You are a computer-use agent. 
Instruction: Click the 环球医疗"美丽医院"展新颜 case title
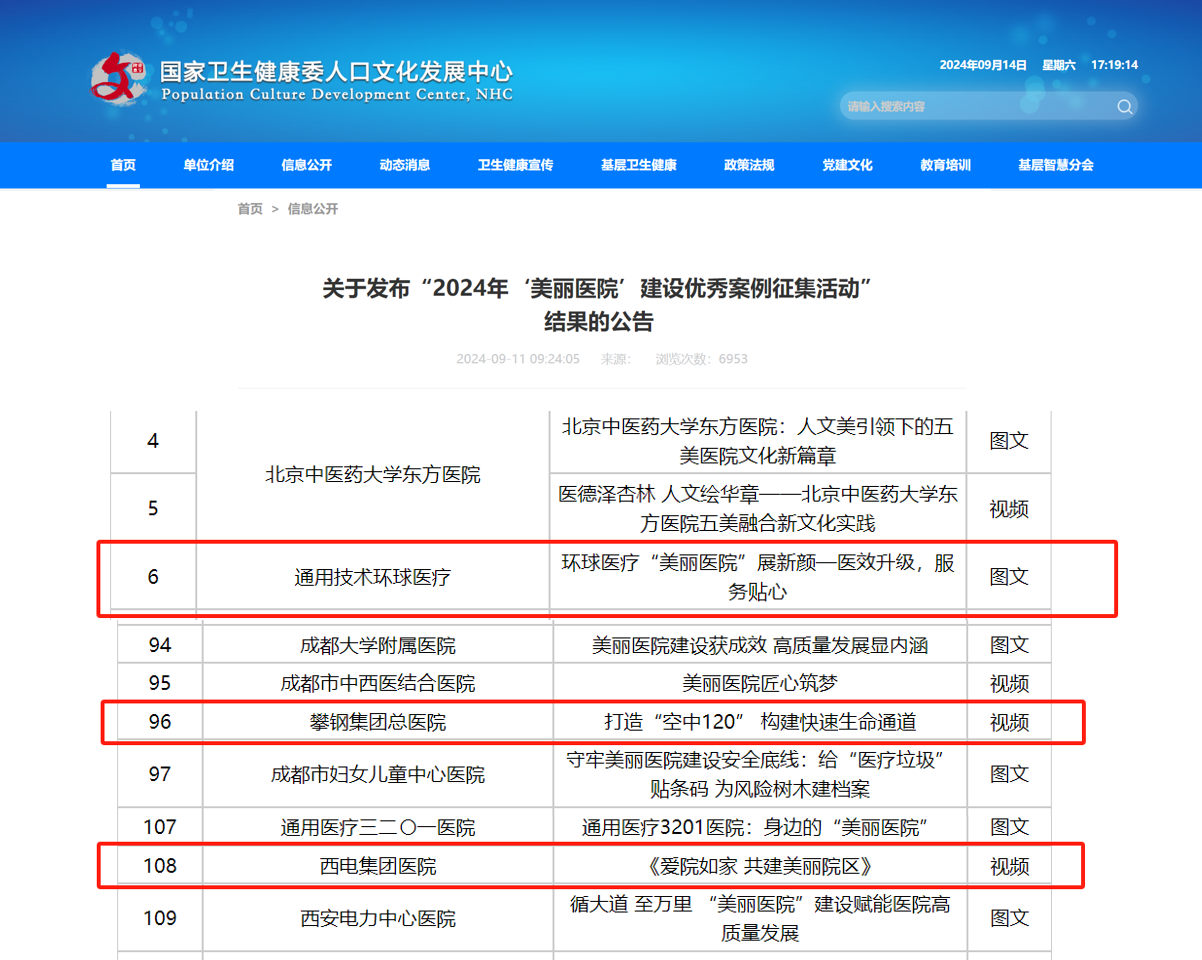(x=757, y=577)
